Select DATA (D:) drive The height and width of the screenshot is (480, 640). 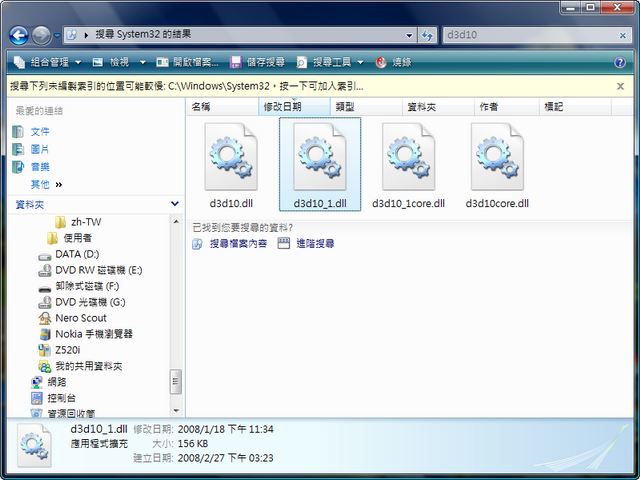pos(68,254)
